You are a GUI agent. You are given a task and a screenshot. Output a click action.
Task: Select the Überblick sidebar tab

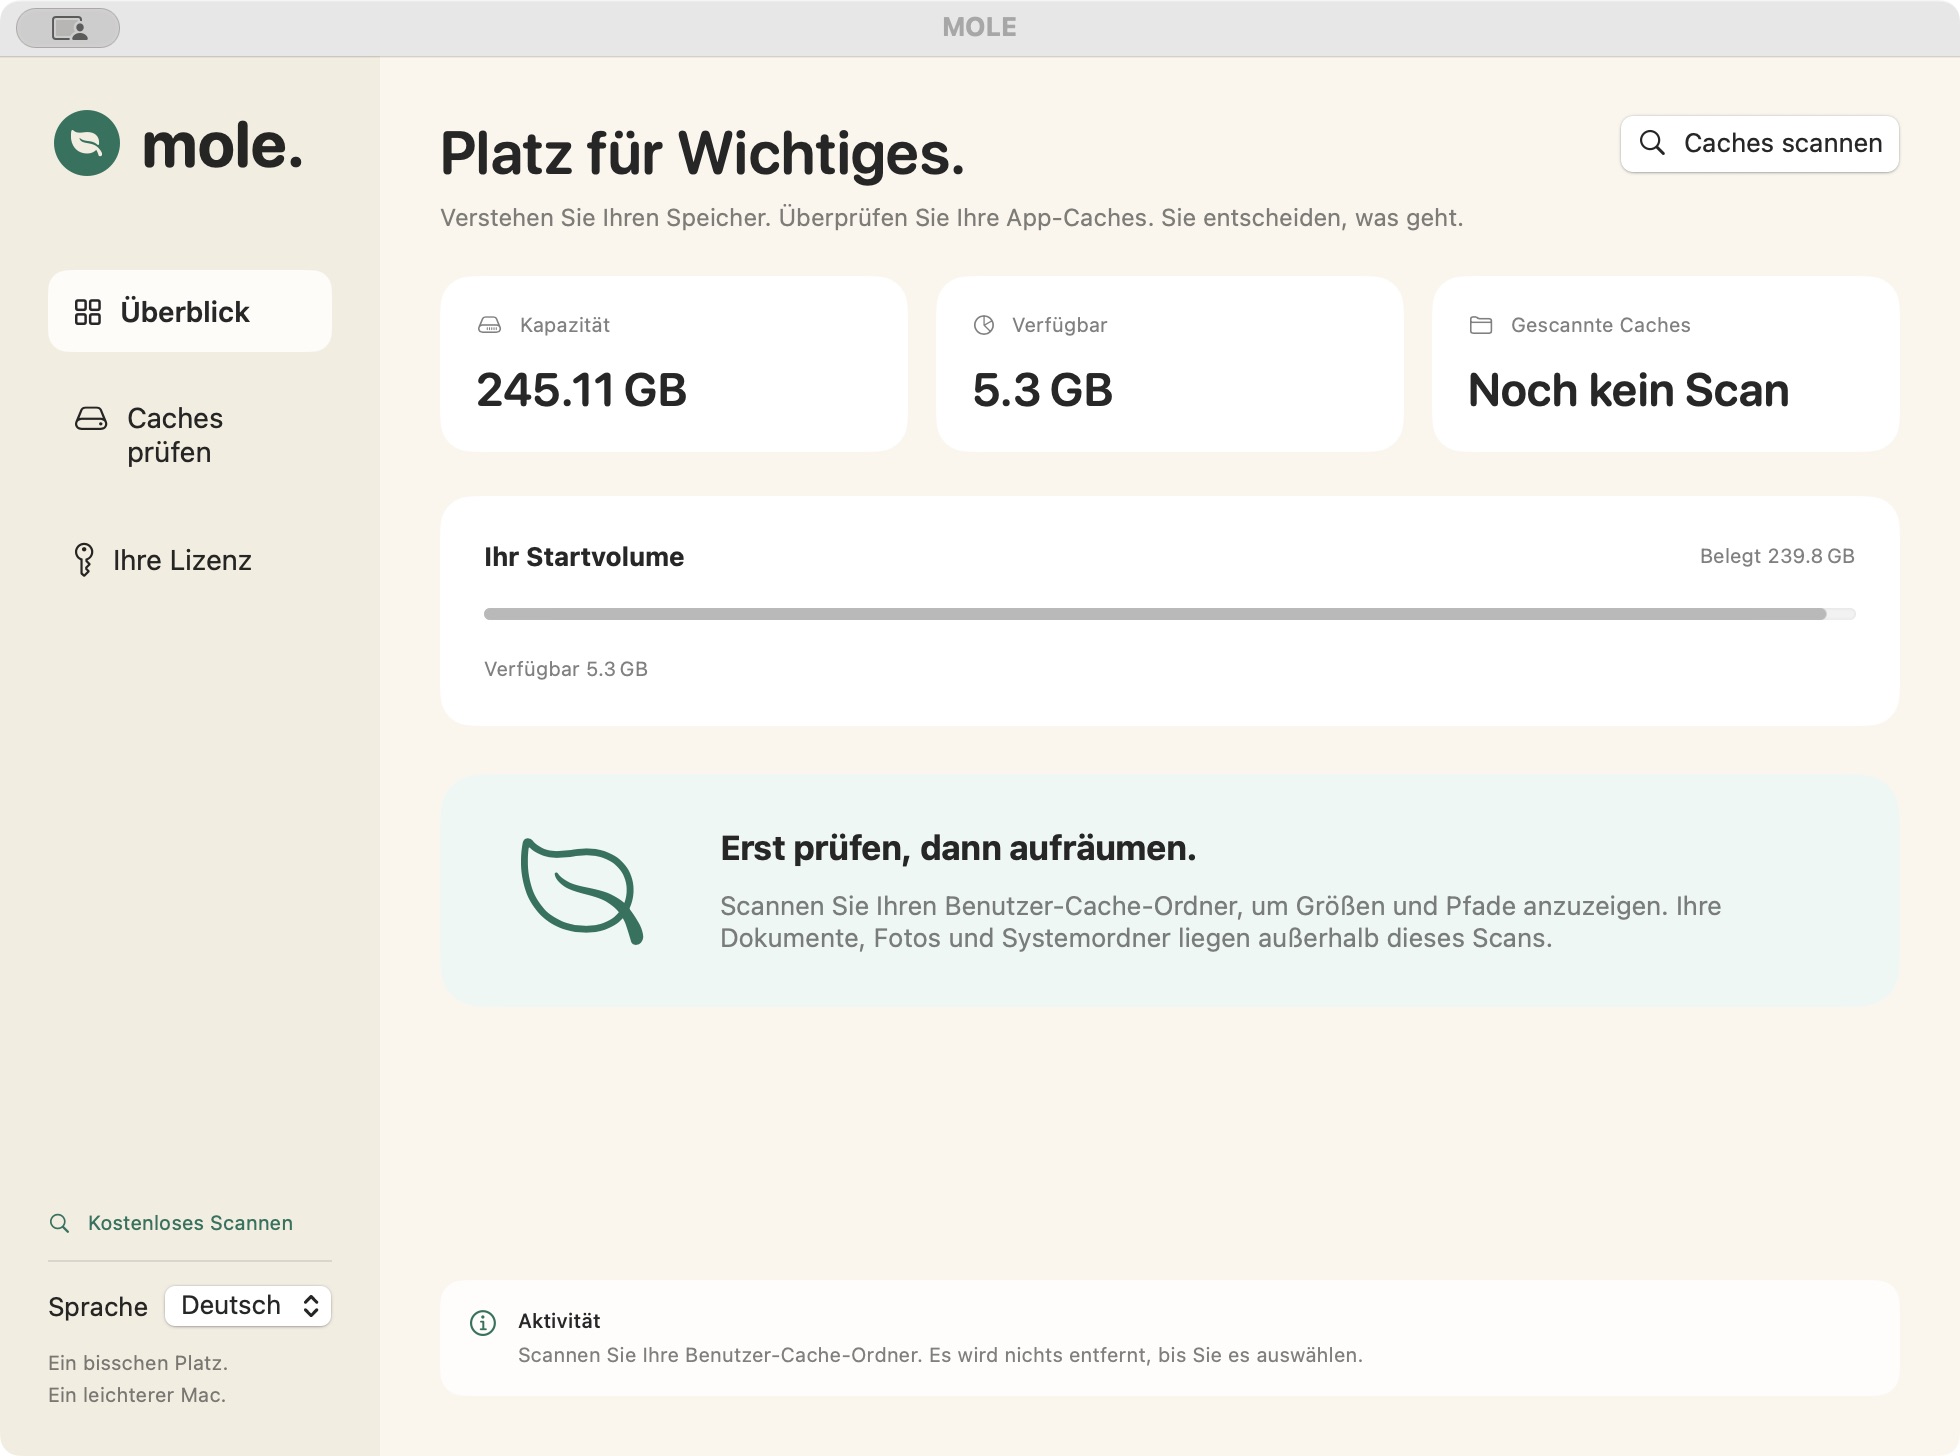pyautogui.click(x=190, y=311)
